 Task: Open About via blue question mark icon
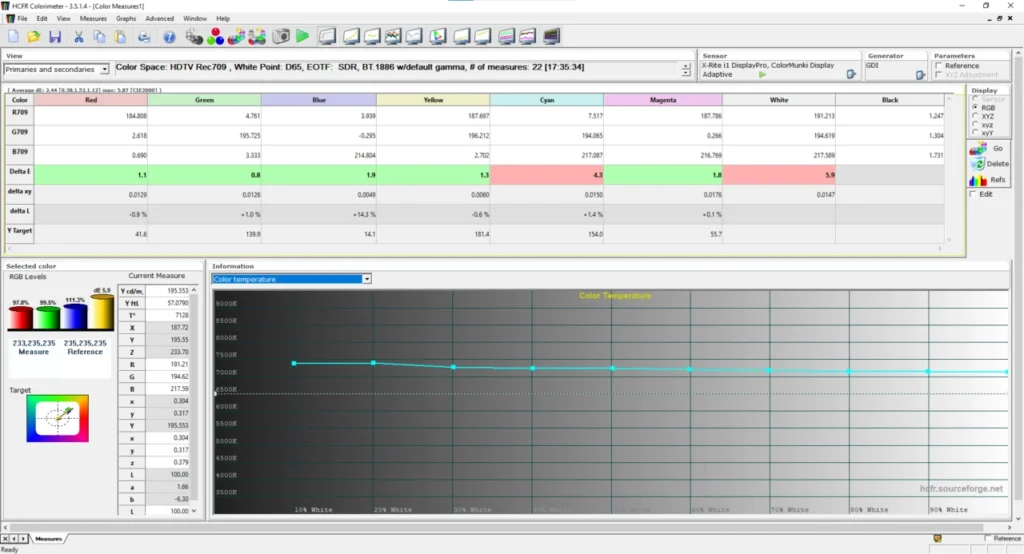pos(169,37)
